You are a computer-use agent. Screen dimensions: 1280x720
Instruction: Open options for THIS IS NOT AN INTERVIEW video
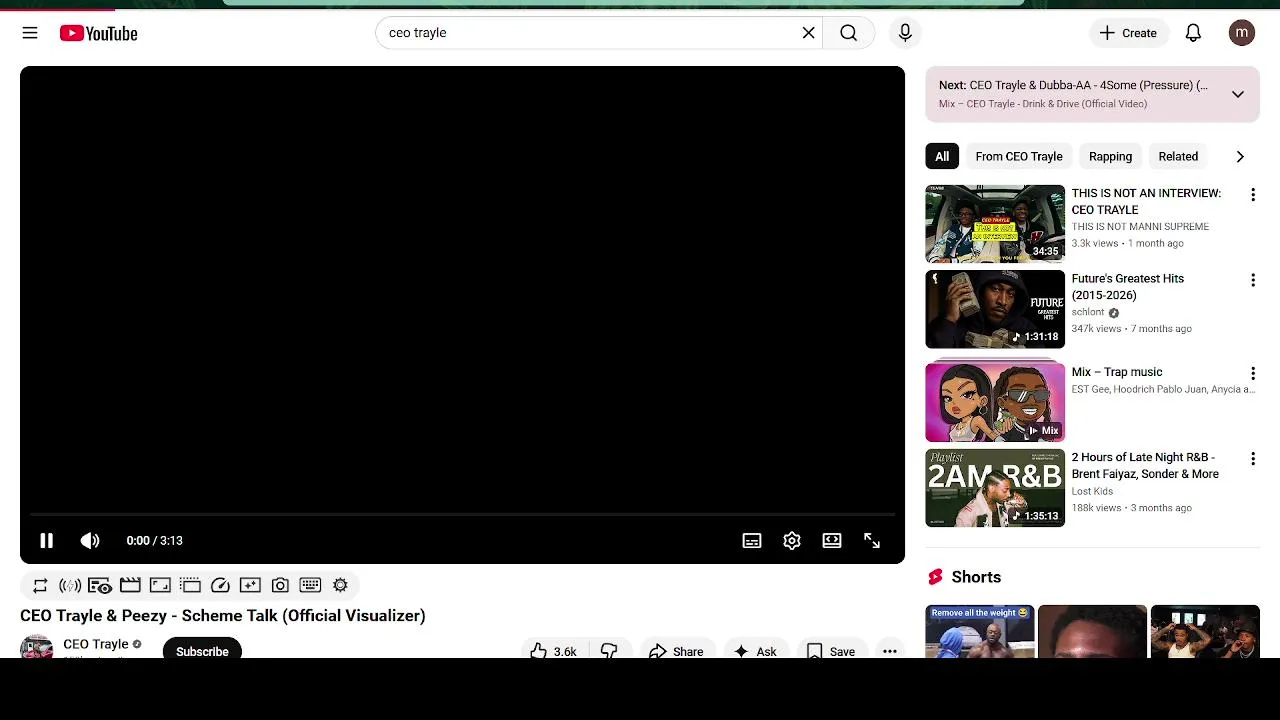point(1252,195)
